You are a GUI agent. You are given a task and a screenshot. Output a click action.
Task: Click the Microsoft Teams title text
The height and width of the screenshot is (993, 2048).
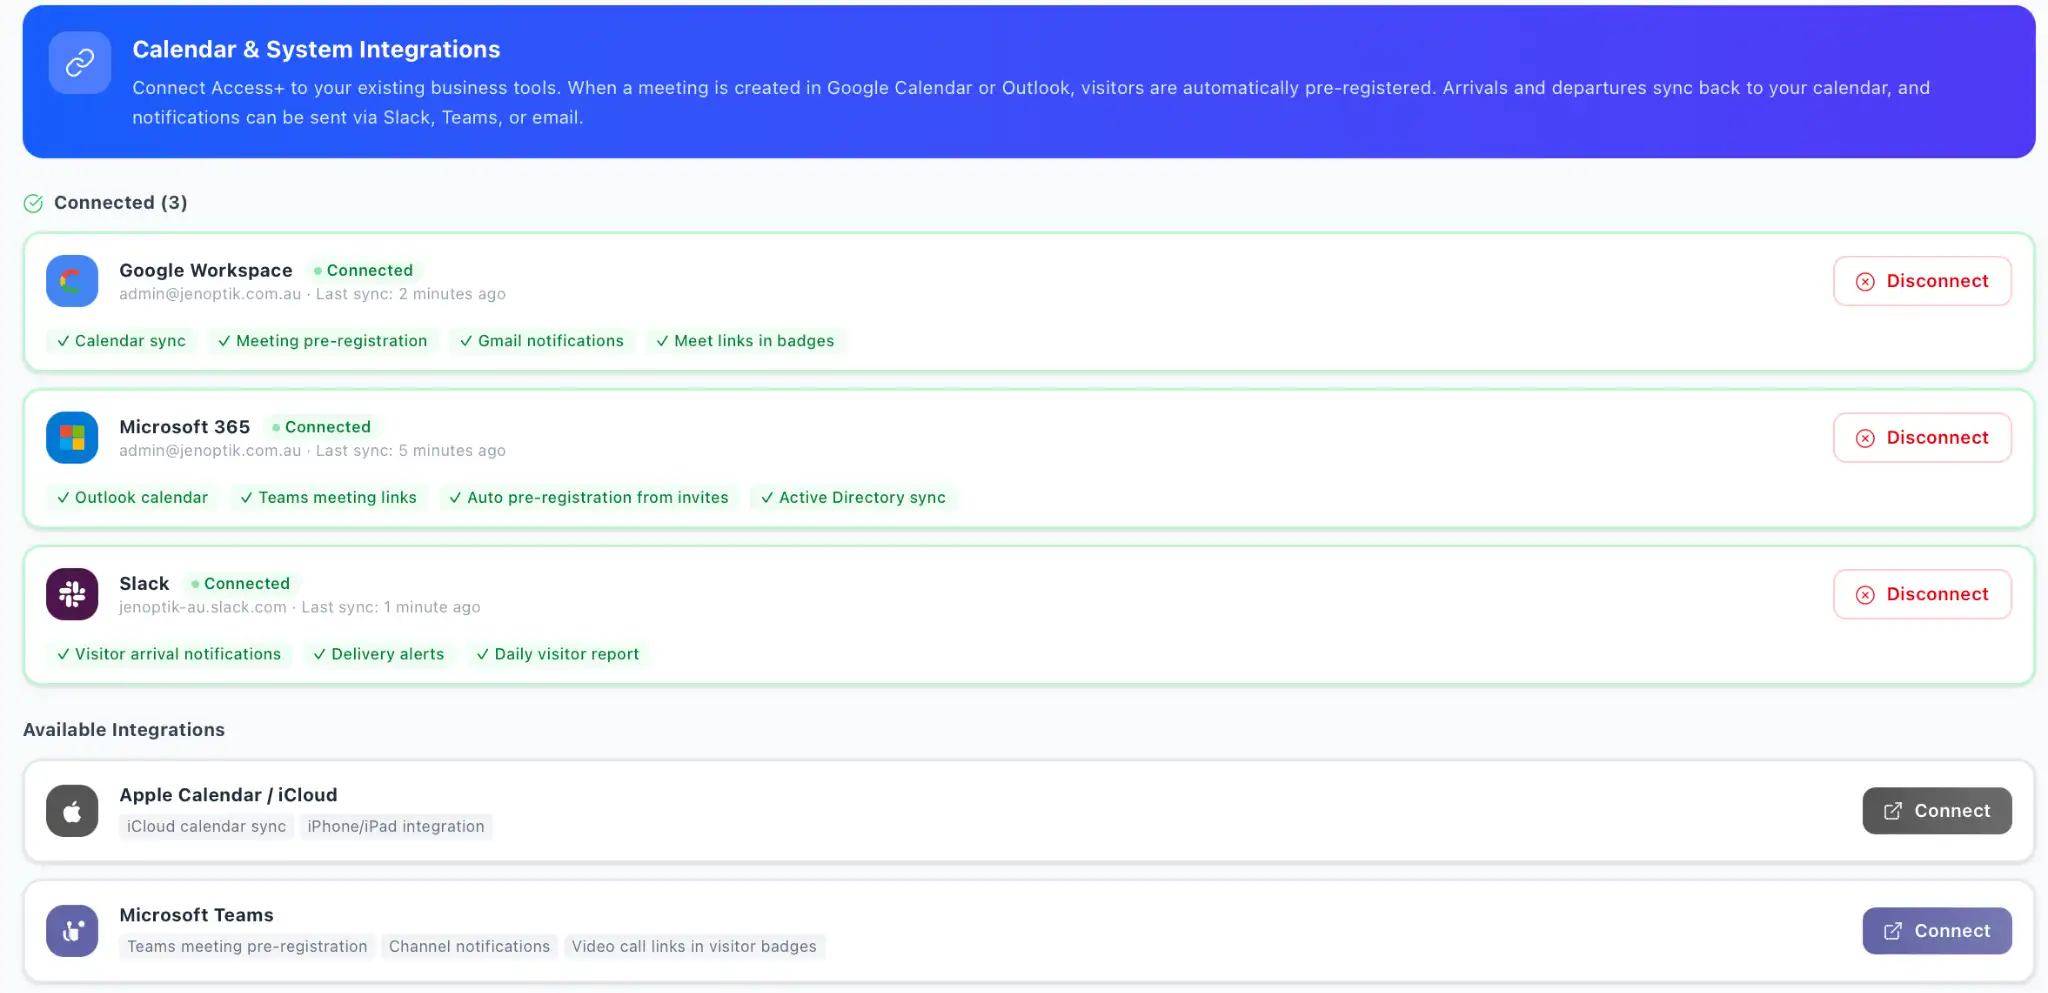coord(196,915)
